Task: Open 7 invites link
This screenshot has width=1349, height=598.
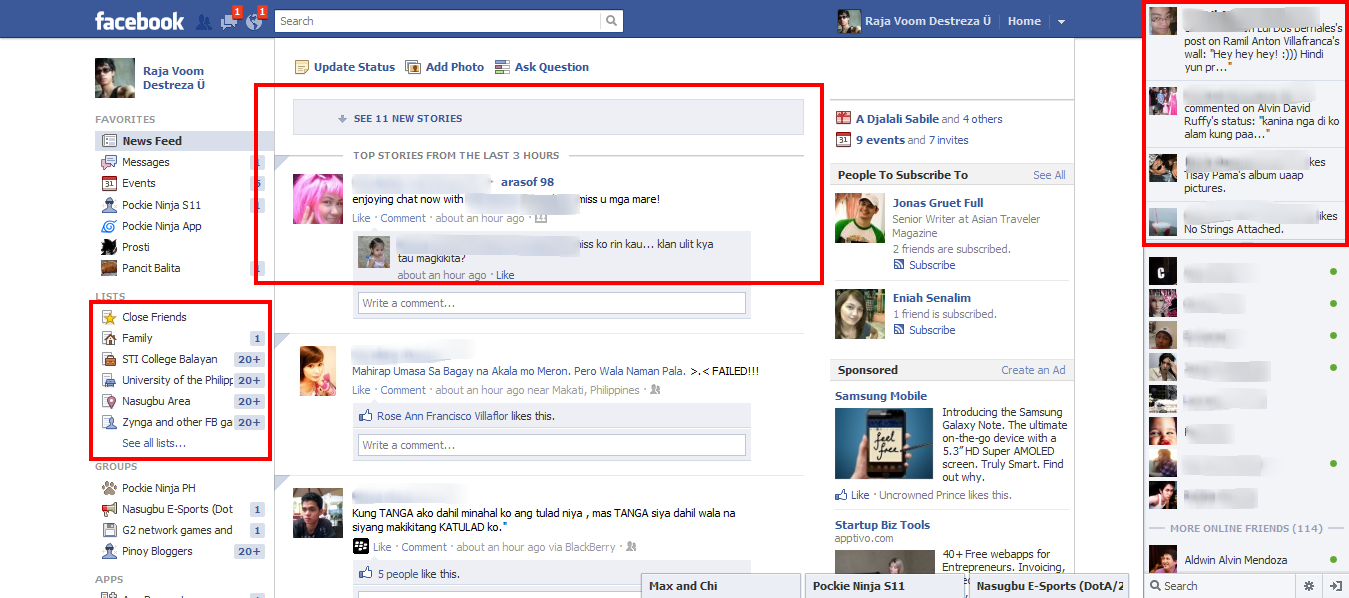Action: click(948, 140)
